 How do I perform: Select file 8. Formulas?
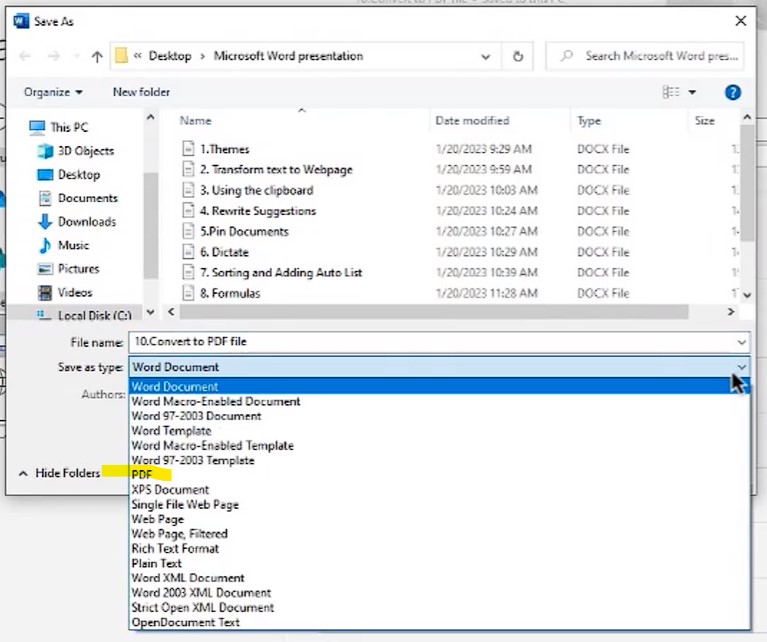click(x=221, y=293)
